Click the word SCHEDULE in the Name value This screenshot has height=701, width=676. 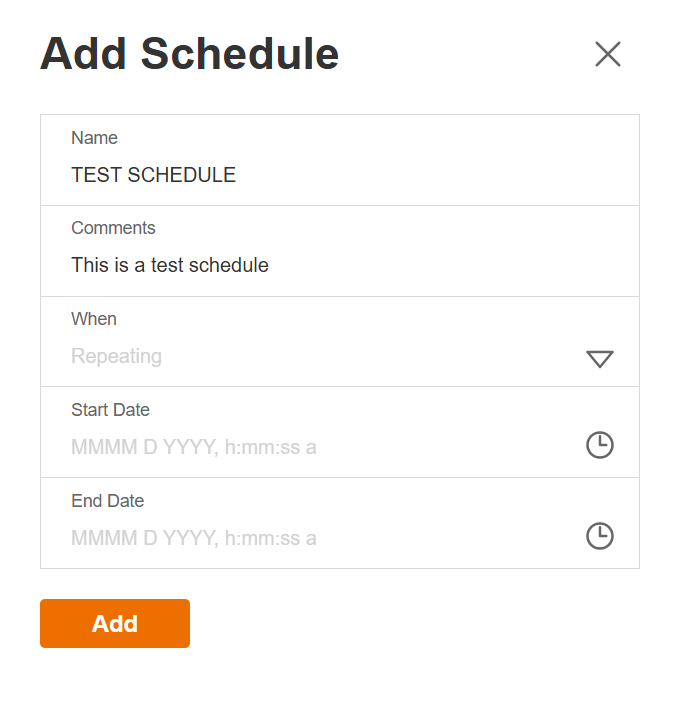pyautogui.click(x=182, y=175)
